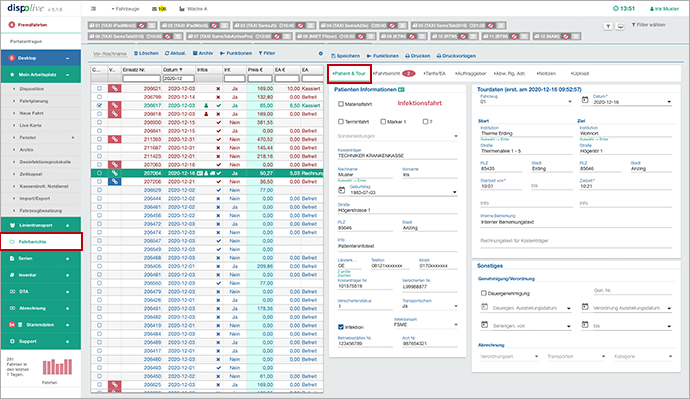Open Neue Fahrt in the sidebar
Screen dimensions: 690x399
(31, 113)
